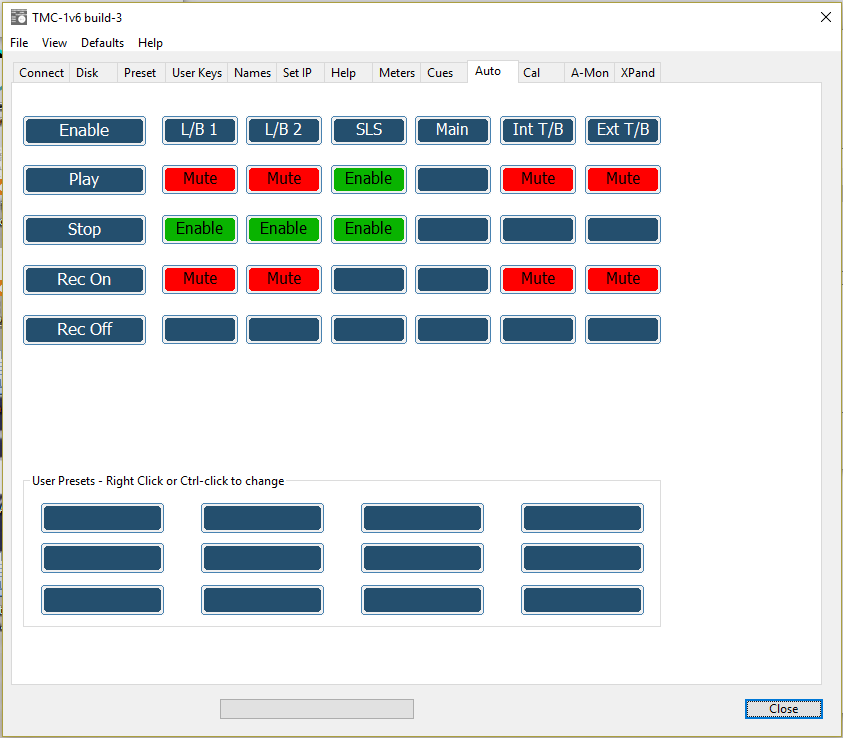Toggle the Play row L/B 2 Mute button
The height and width of the screenshot is (738, 843).
click(284, 179)
